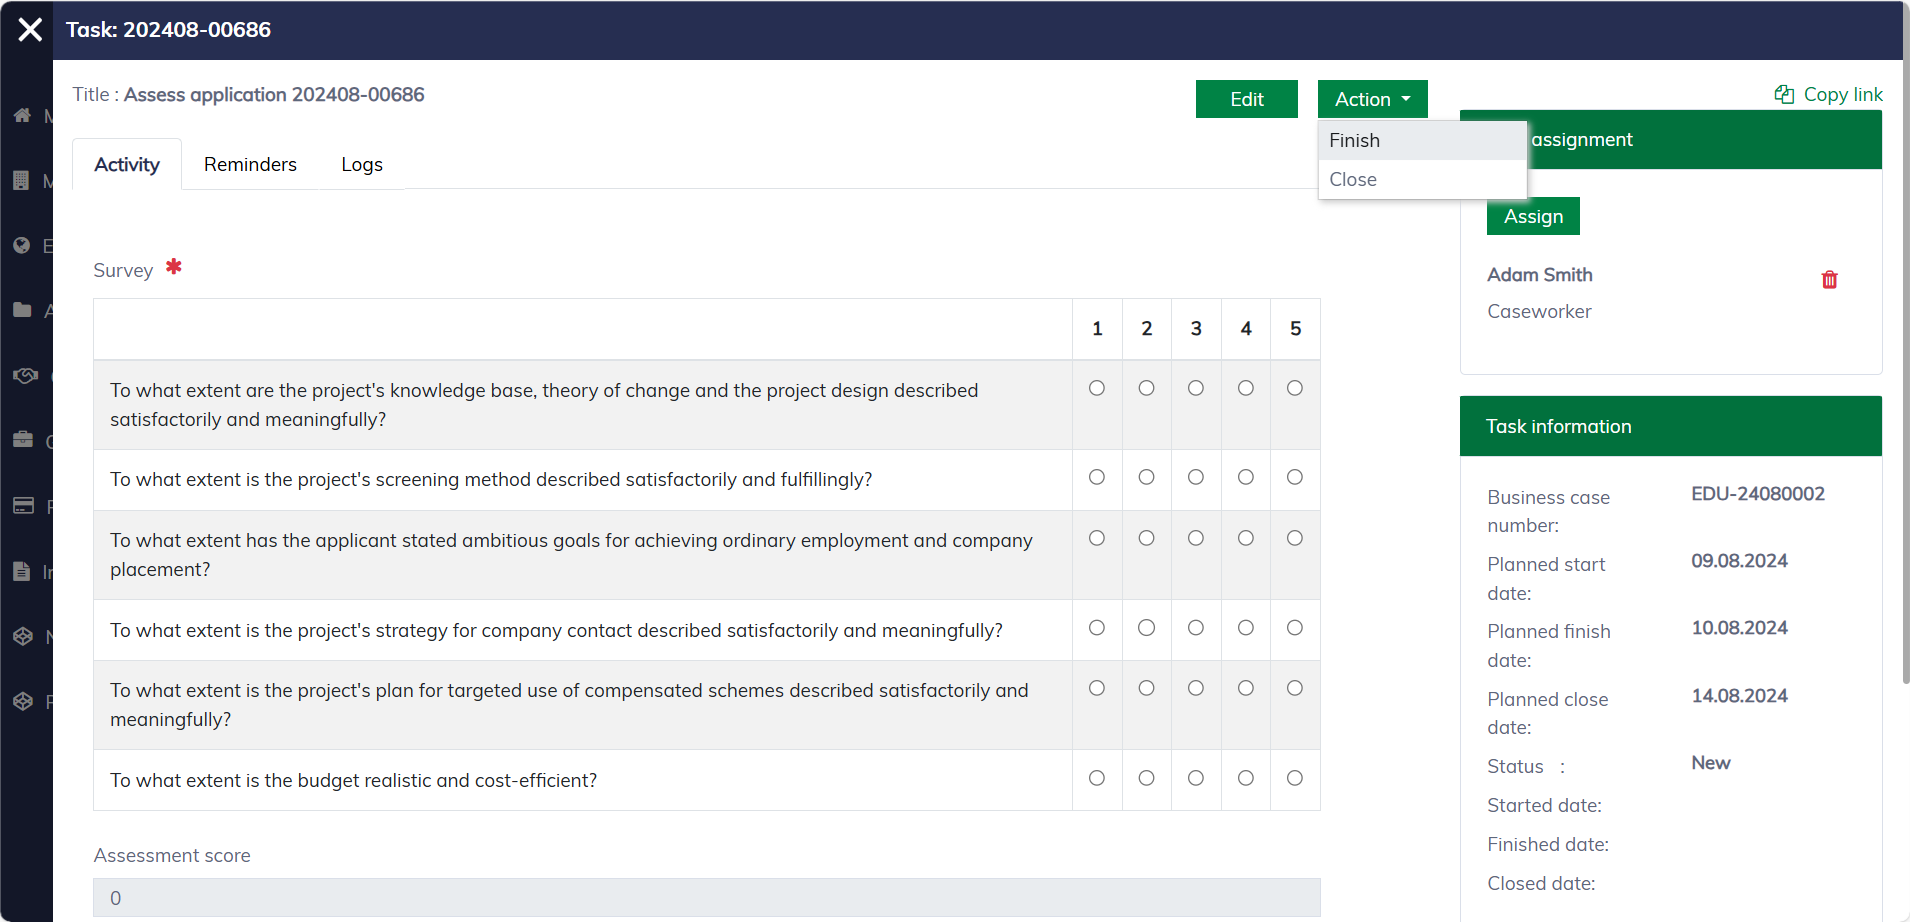Viewport: 1910px width, 922px height.
Task: Click the X icon to close task panel
Action: click(x=30, y=30)
